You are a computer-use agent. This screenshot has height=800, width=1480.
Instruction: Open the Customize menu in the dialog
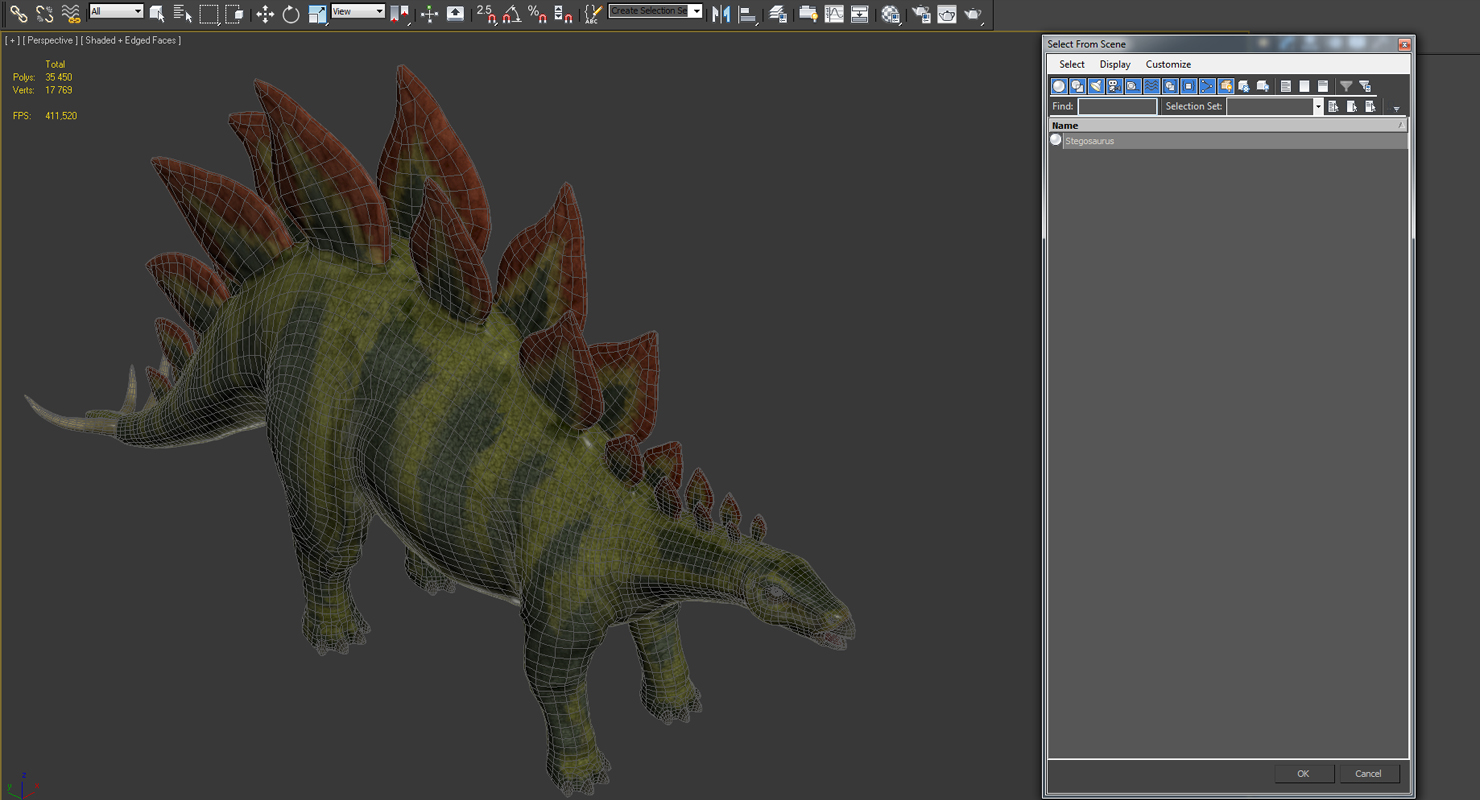1168,64
